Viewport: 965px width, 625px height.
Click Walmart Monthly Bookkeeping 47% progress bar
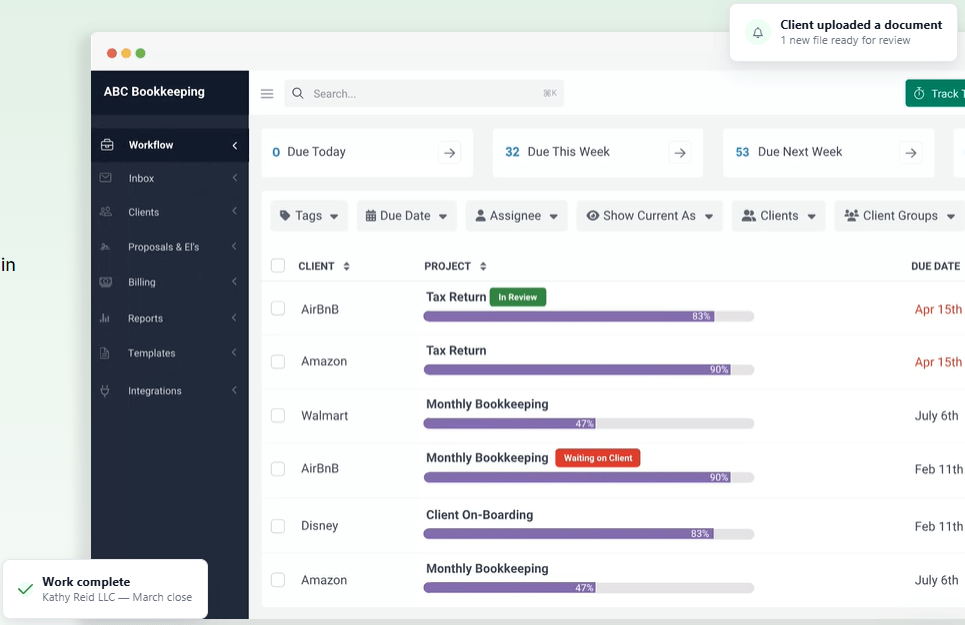pyautogui.click(x=588, y=423)
